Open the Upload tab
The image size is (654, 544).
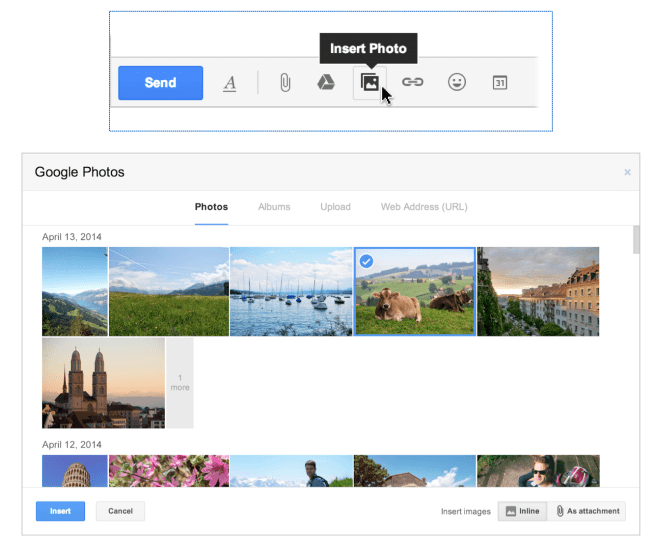335,207
